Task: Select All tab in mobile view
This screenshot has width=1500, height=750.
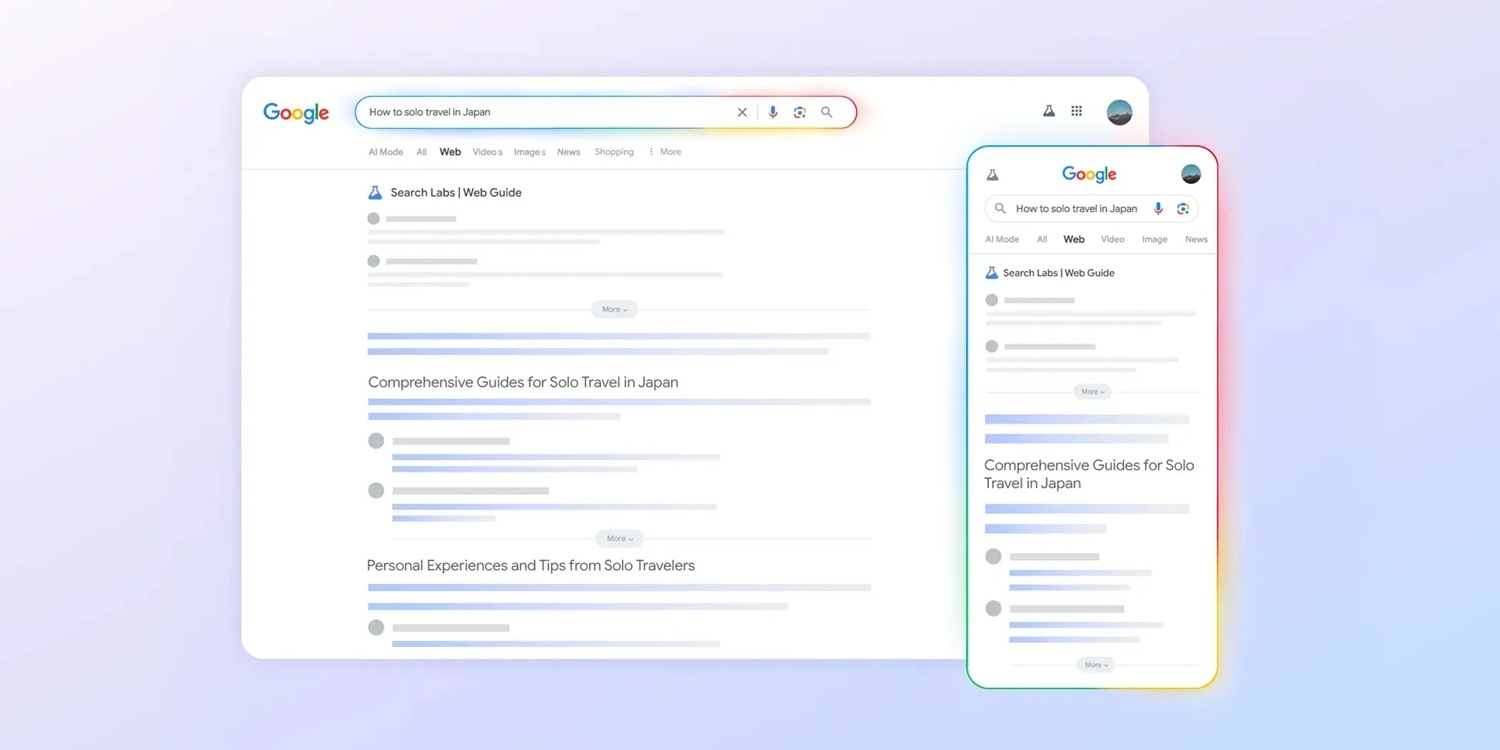Action: point(1042,239)
